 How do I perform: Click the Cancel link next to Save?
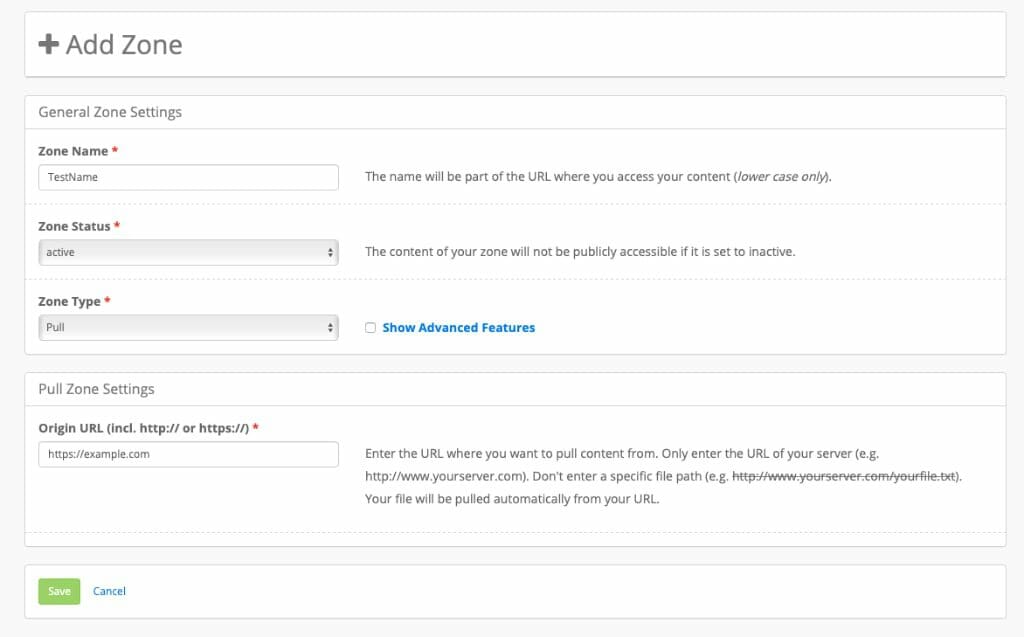[x=109, y=591]
